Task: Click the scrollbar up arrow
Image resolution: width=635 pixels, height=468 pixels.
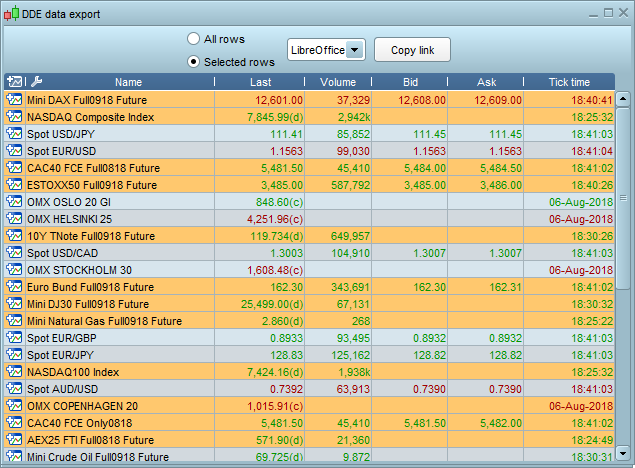Action: point(623,99)
